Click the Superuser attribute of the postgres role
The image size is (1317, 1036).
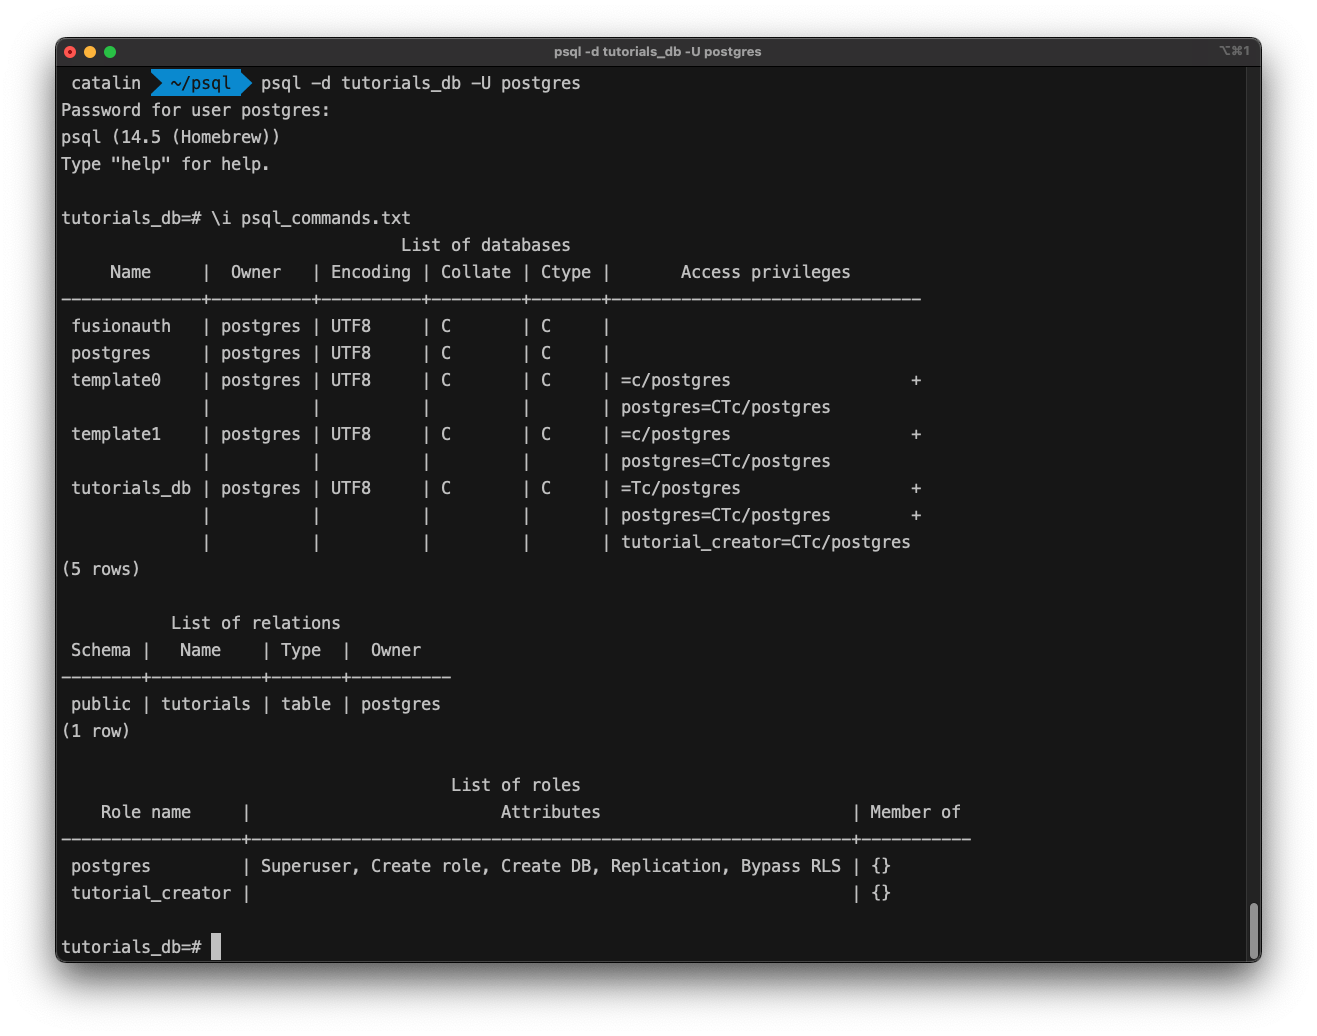306,865
